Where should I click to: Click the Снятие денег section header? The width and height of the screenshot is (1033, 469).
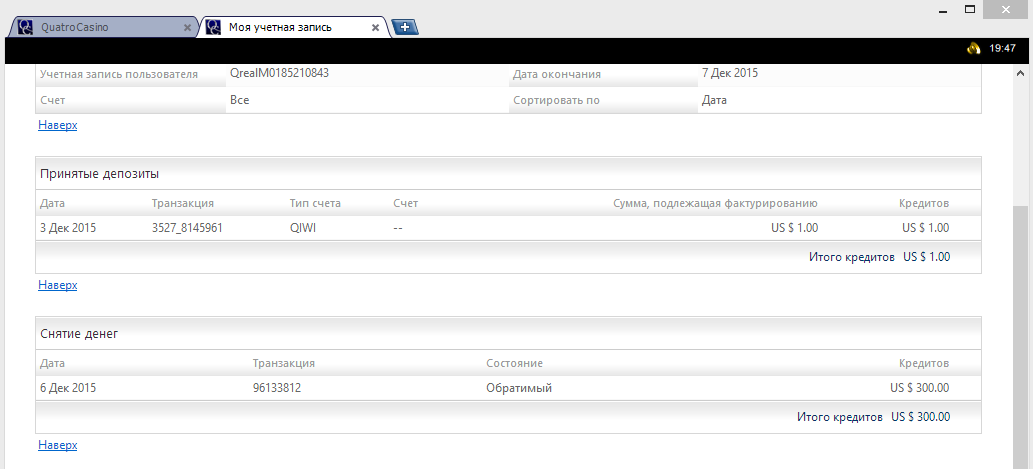coord(508,334)
